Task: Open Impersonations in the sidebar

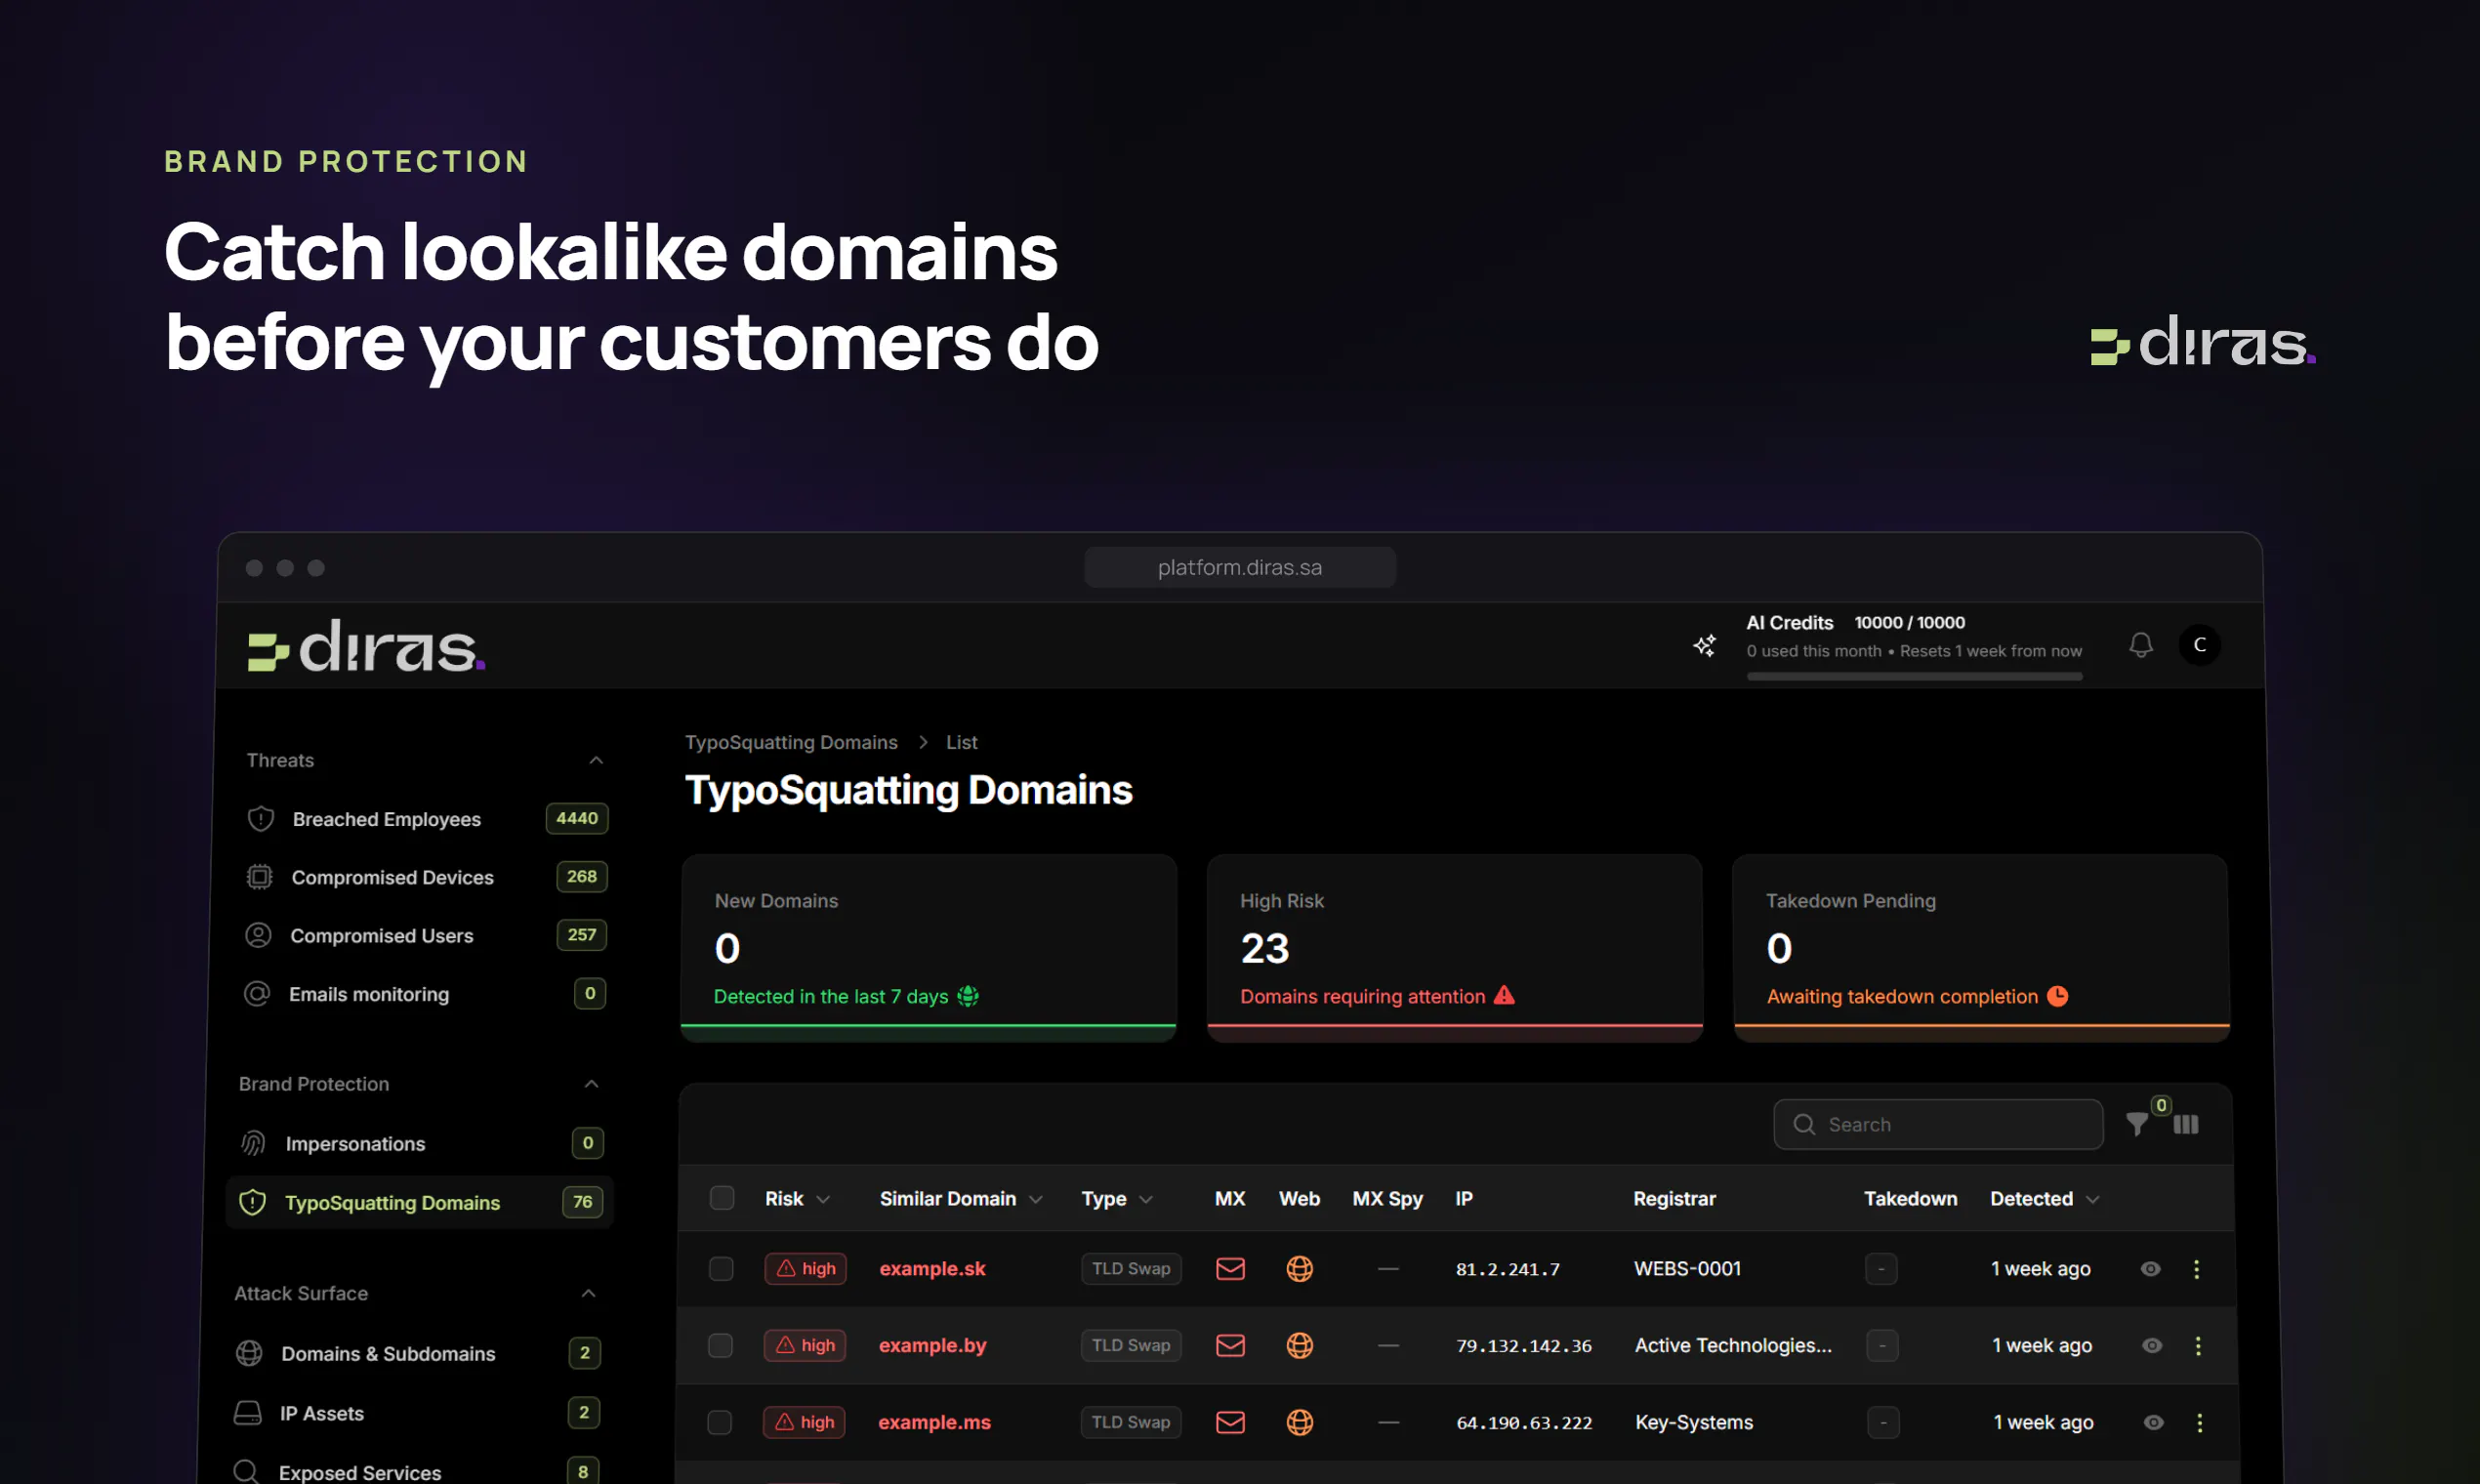Action: pos(420,1143)
